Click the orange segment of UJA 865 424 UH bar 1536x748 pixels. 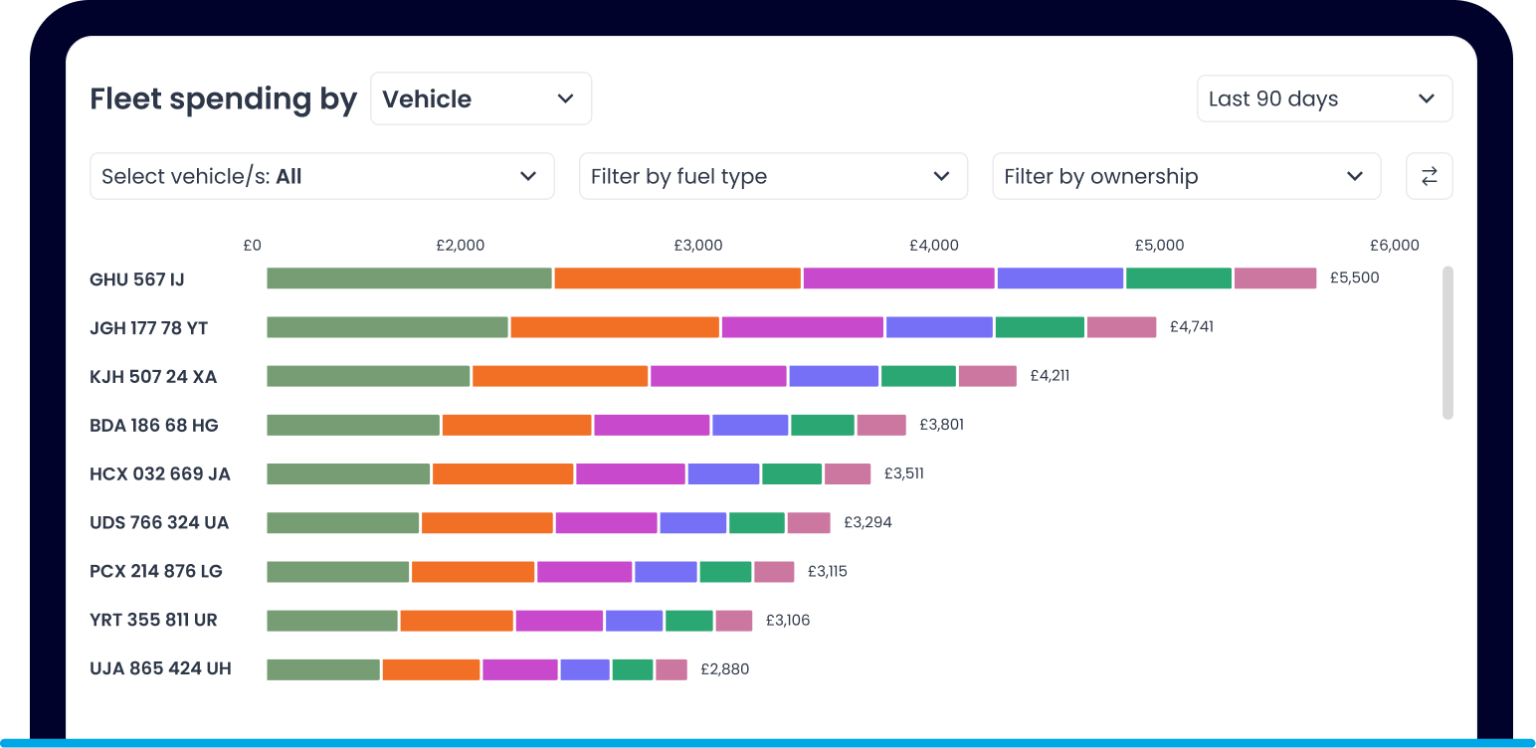[431, 669]
